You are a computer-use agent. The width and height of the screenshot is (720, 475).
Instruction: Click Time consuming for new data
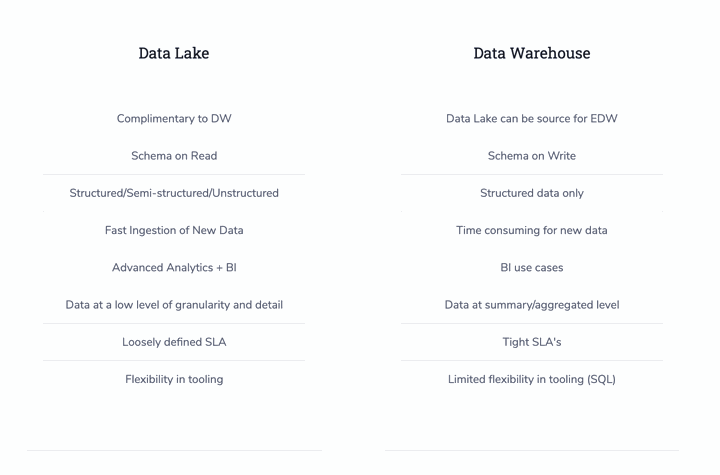532,230
